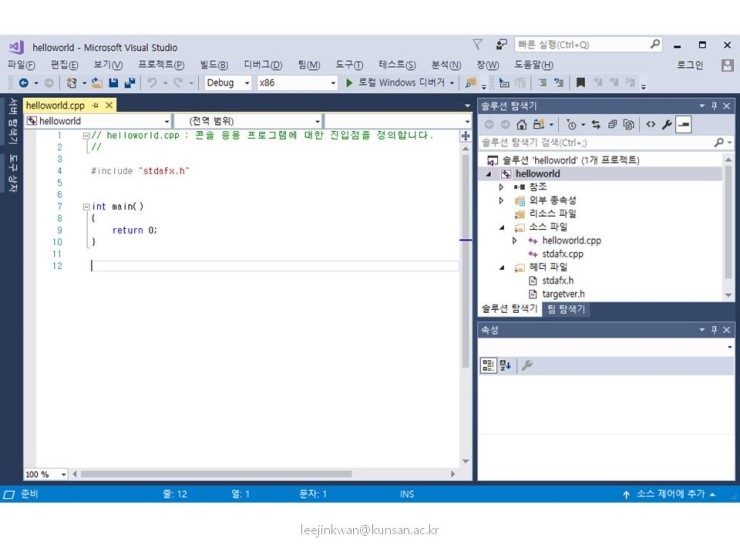740x555 pixels.
Task: Open the (전역 범위) scope dropdown
Action: (318, 121)
